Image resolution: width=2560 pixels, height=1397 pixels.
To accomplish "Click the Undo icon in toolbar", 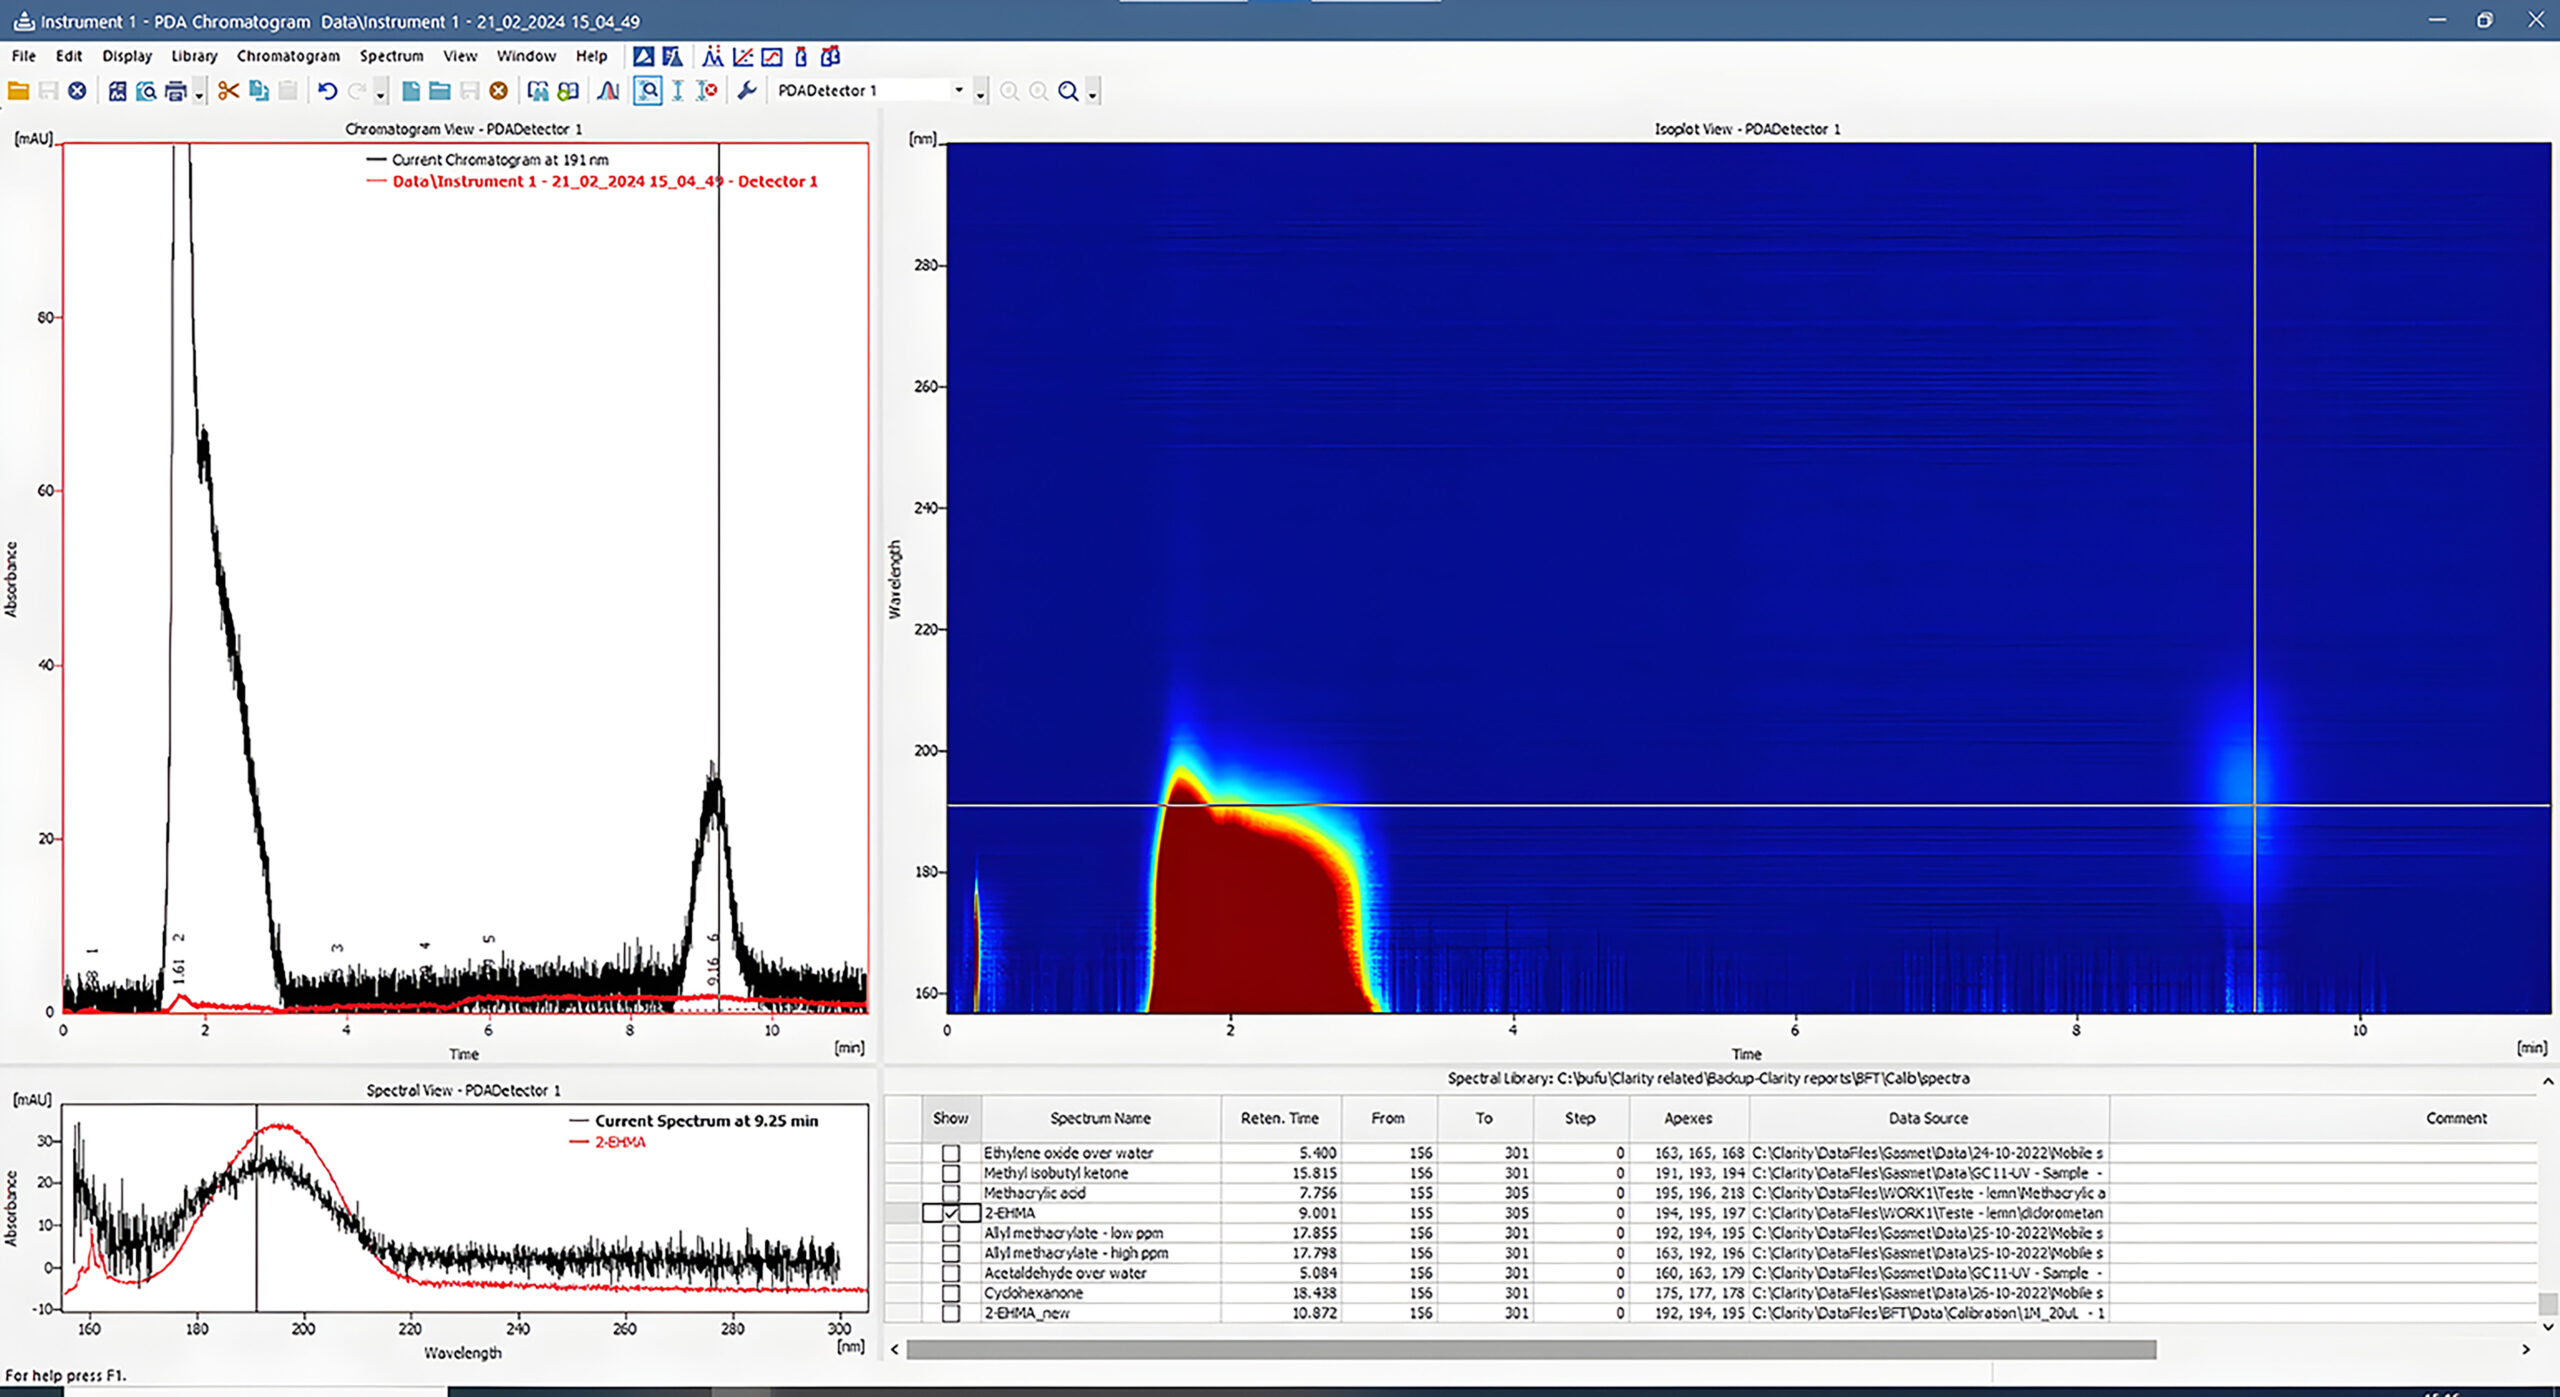I will click(327, 91).
